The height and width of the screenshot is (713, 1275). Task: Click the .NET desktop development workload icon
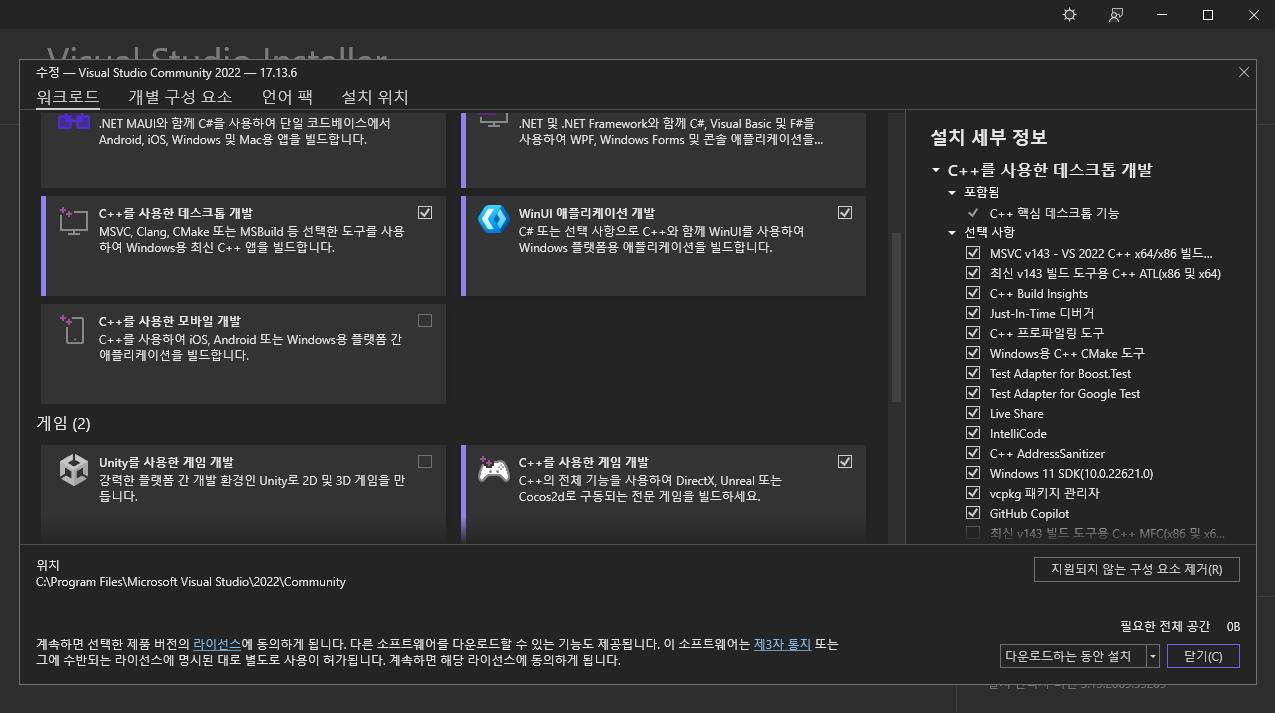click(x=494, y=119)
